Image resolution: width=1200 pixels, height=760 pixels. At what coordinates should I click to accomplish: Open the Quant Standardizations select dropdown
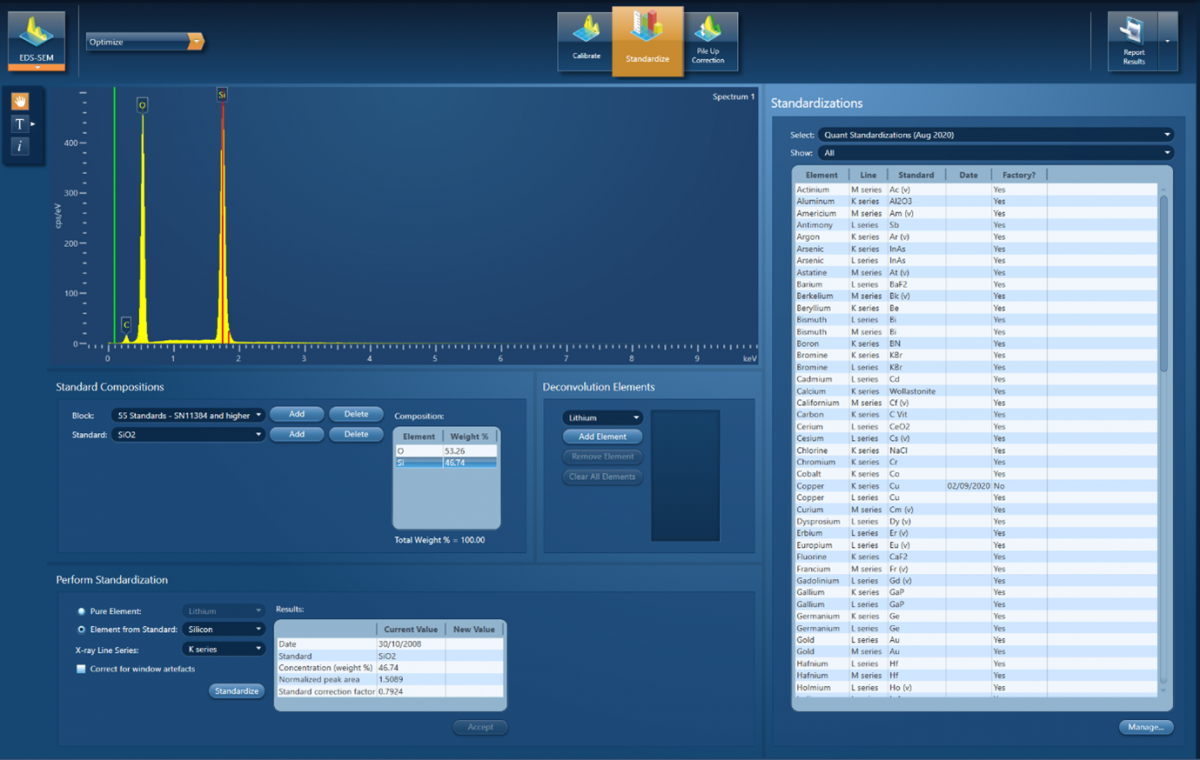(x=995, y=135)
